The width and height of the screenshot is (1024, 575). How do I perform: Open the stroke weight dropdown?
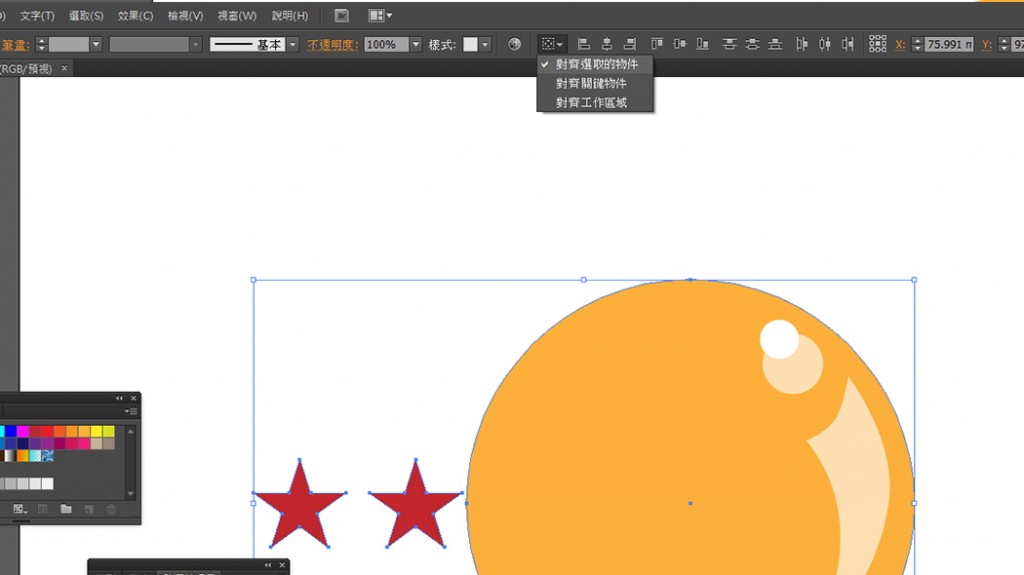coord(96,44)
